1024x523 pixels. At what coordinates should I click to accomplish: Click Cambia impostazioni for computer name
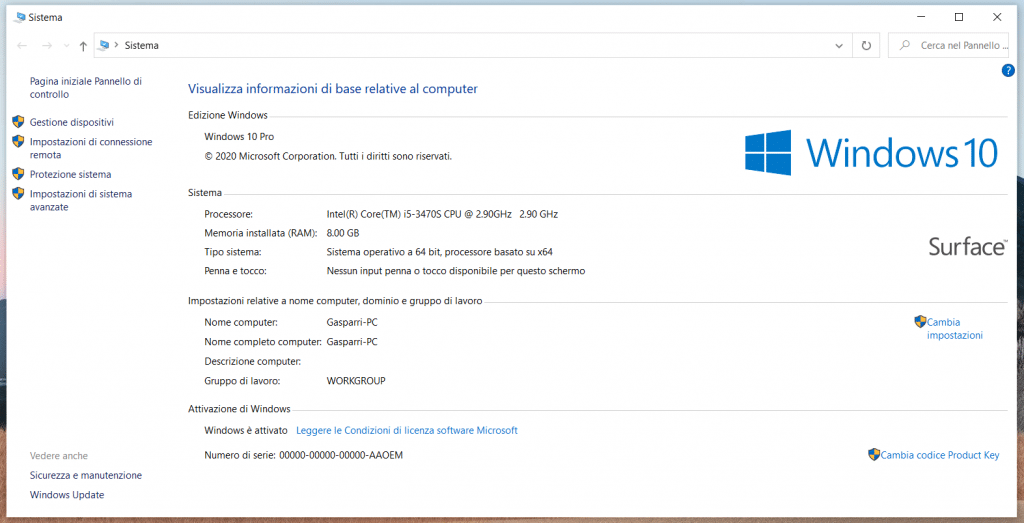pos(954,329)
